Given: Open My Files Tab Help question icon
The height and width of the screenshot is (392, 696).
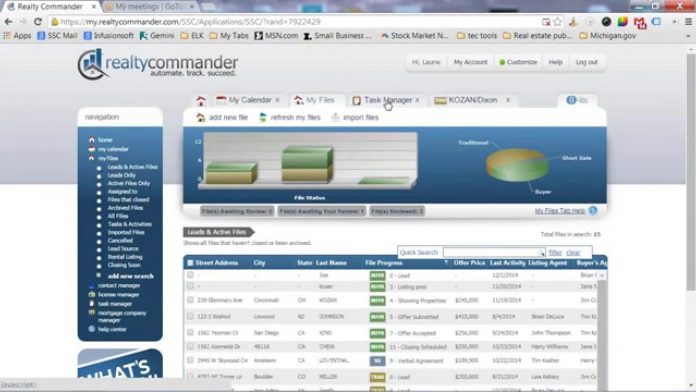Looking at the screenshot, I should [593, 210].
